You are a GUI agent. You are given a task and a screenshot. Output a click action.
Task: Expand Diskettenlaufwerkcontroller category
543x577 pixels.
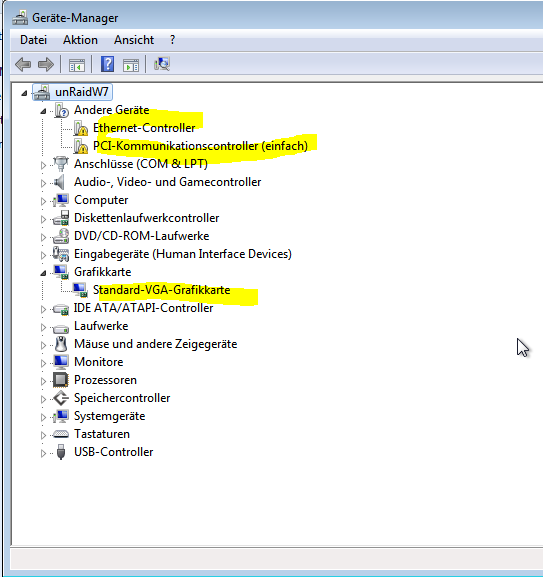click(x=43, y=219)
